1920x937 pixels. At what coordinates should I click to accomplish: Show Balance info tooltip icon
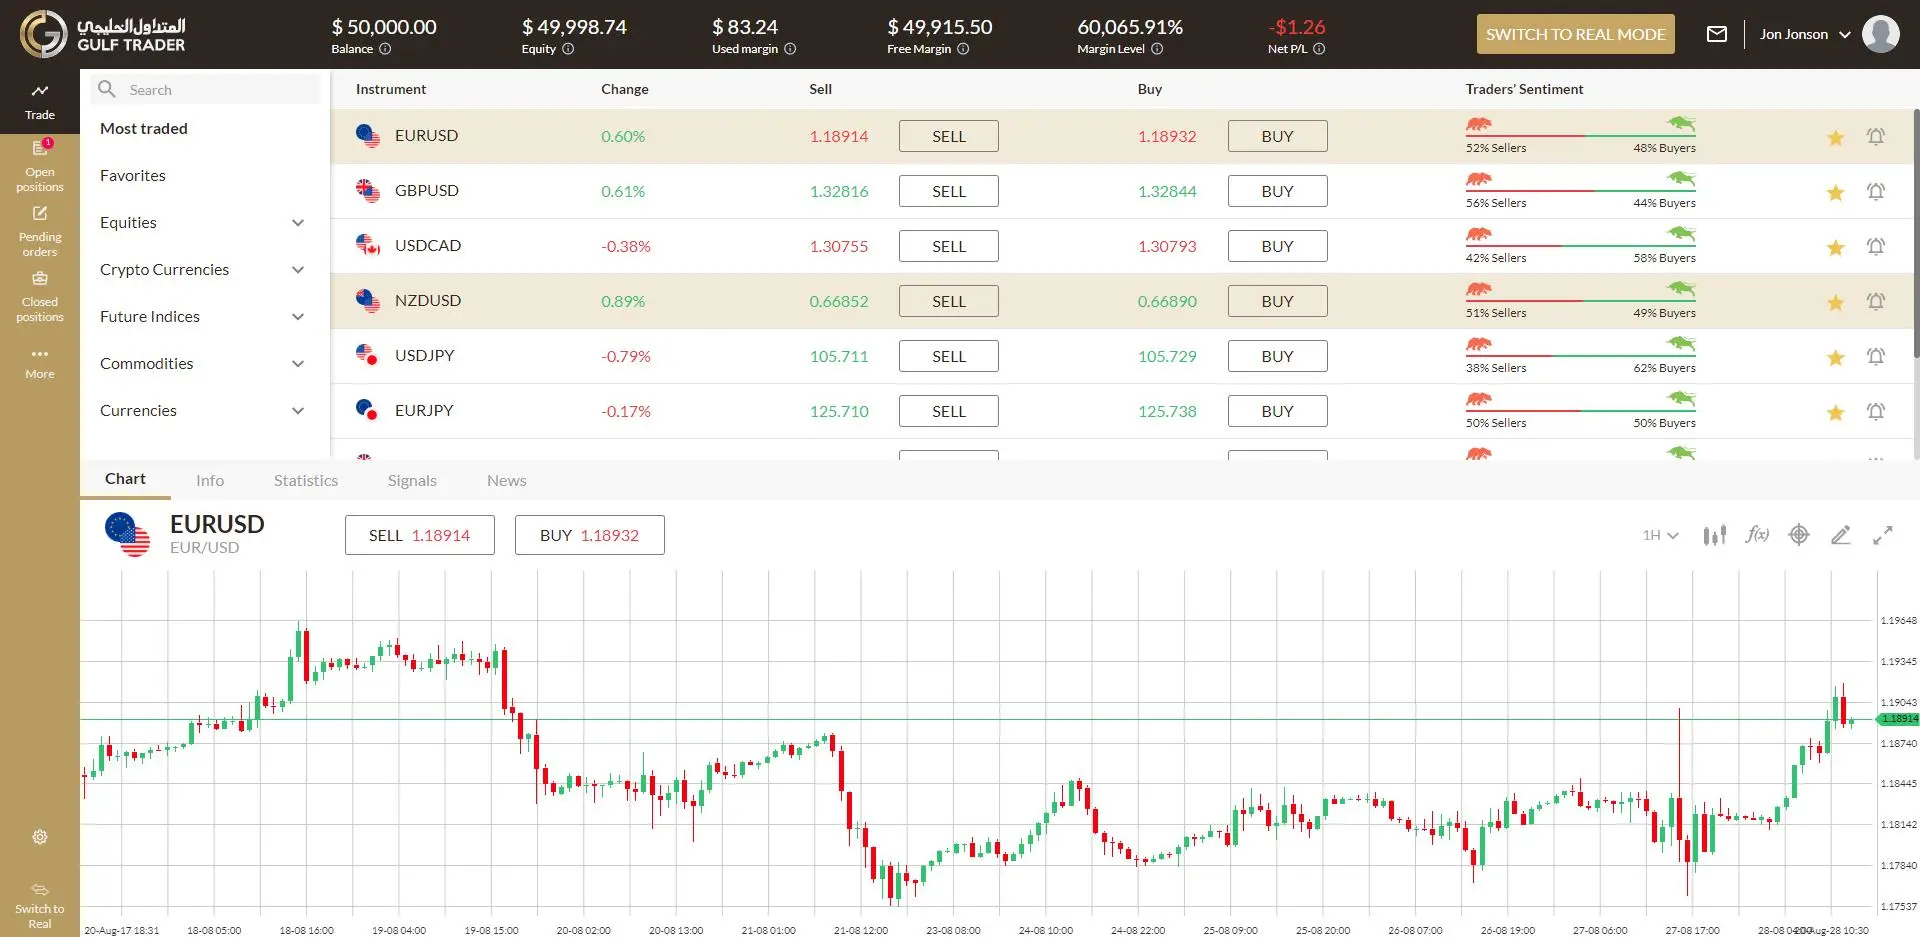tap(385, 49)
